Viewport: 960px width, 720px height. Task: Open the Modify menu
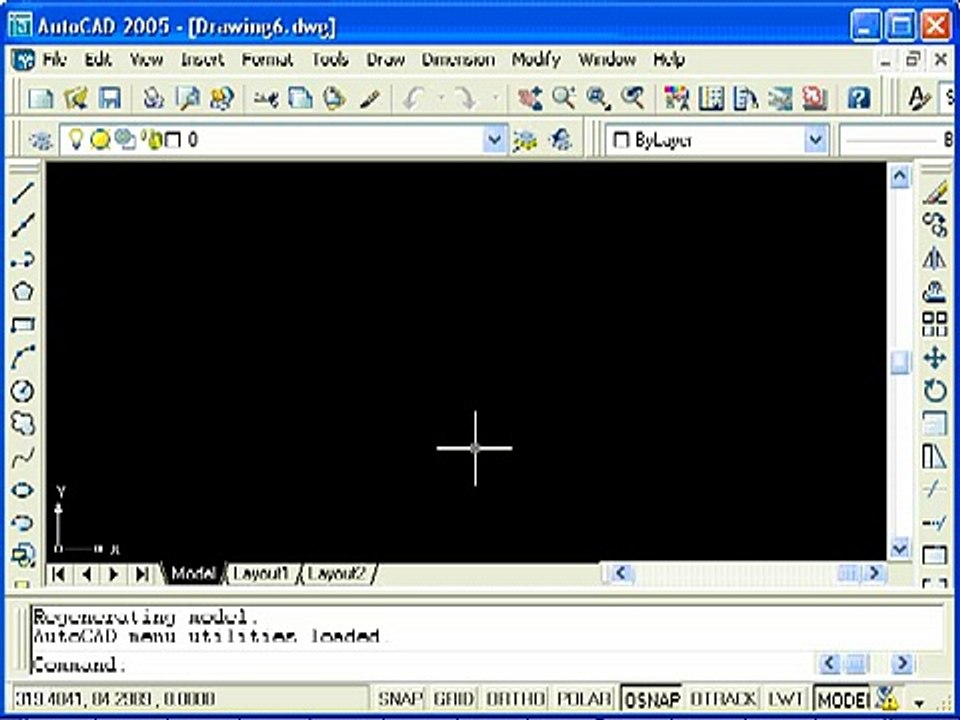click(x=536, y=59)
